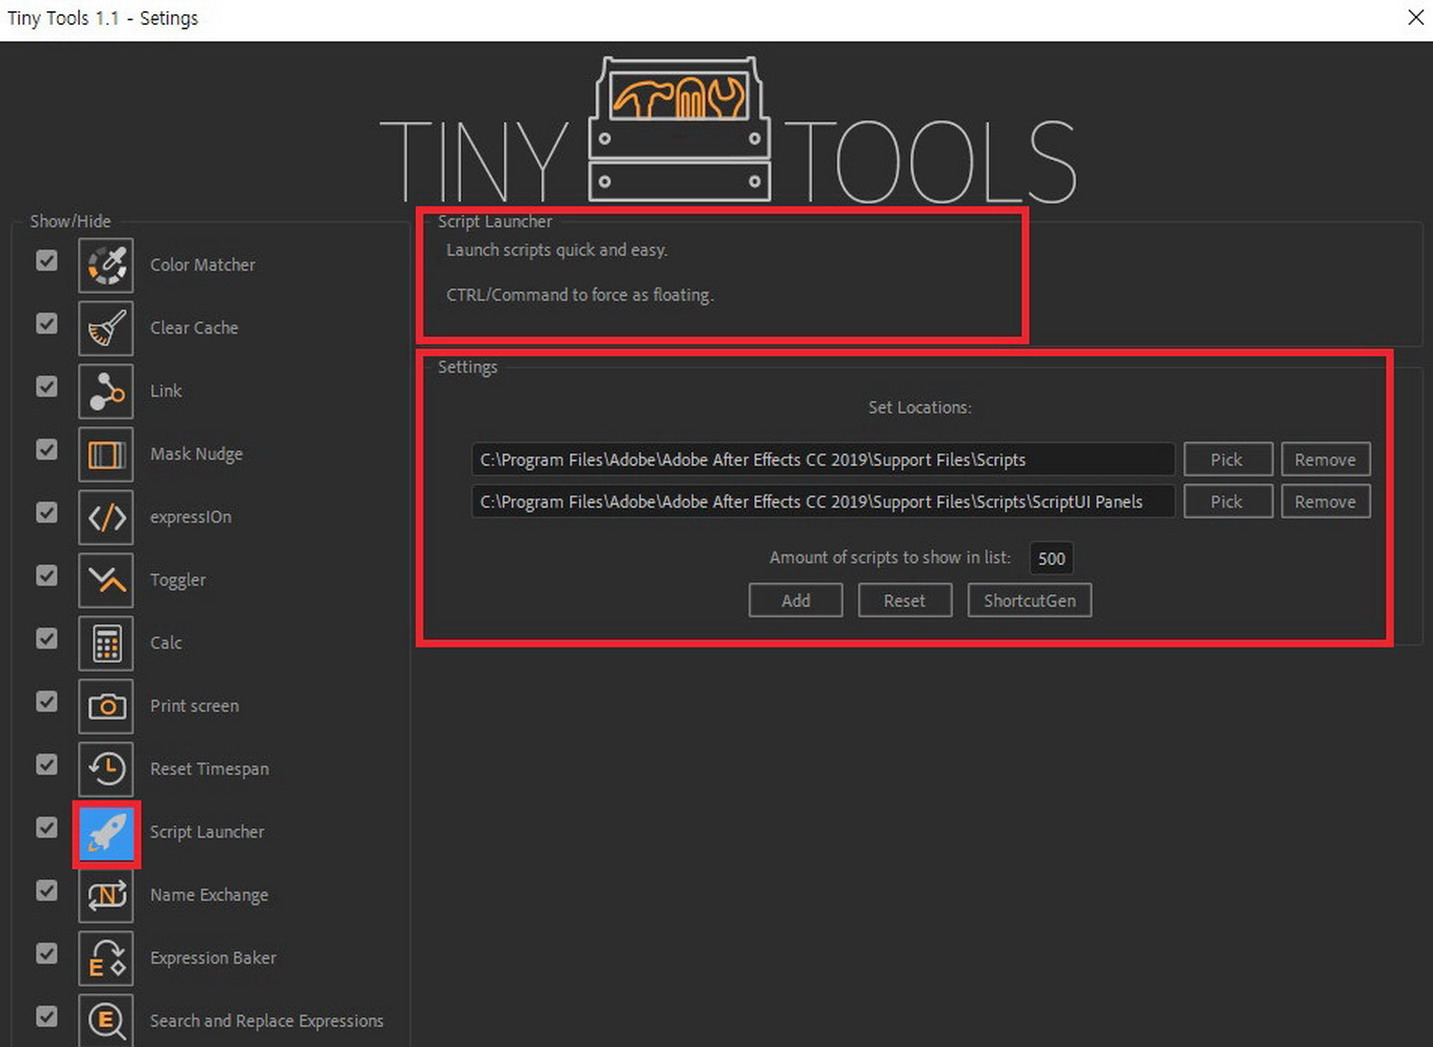Open the Expression Baker icon

point(106,958)
